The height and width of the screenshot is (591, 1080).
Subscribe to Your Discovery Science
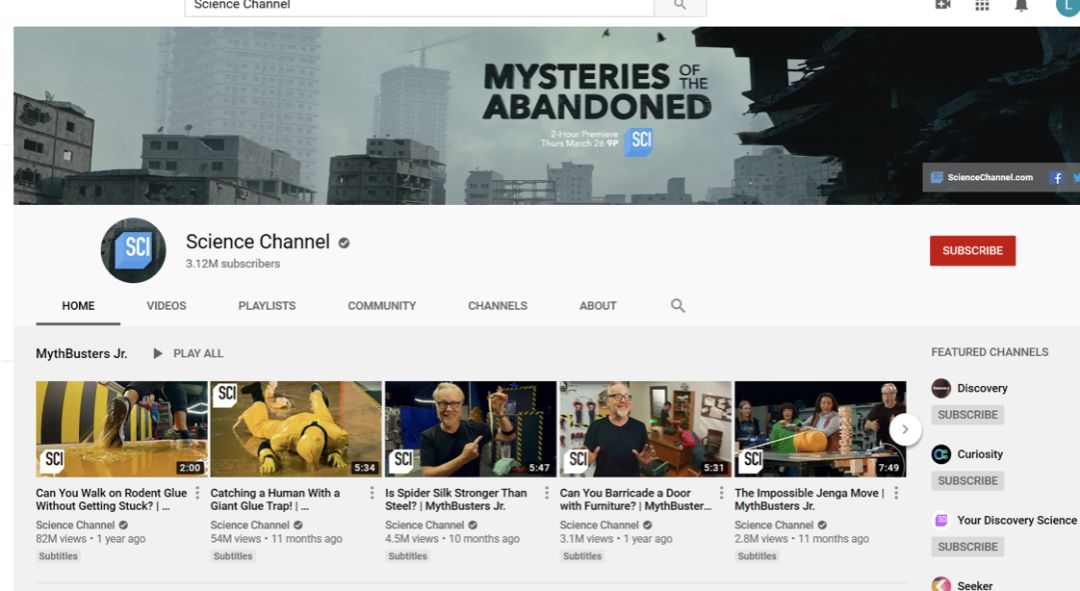[968, 547]
